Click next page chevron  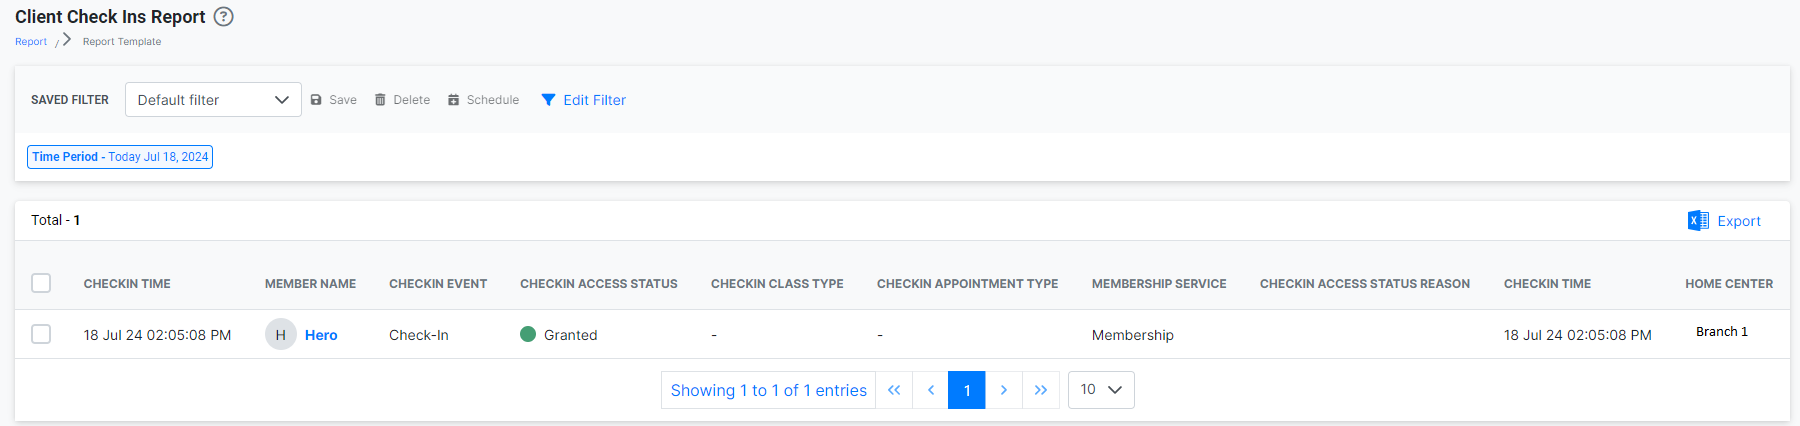tap(1003, 390)
